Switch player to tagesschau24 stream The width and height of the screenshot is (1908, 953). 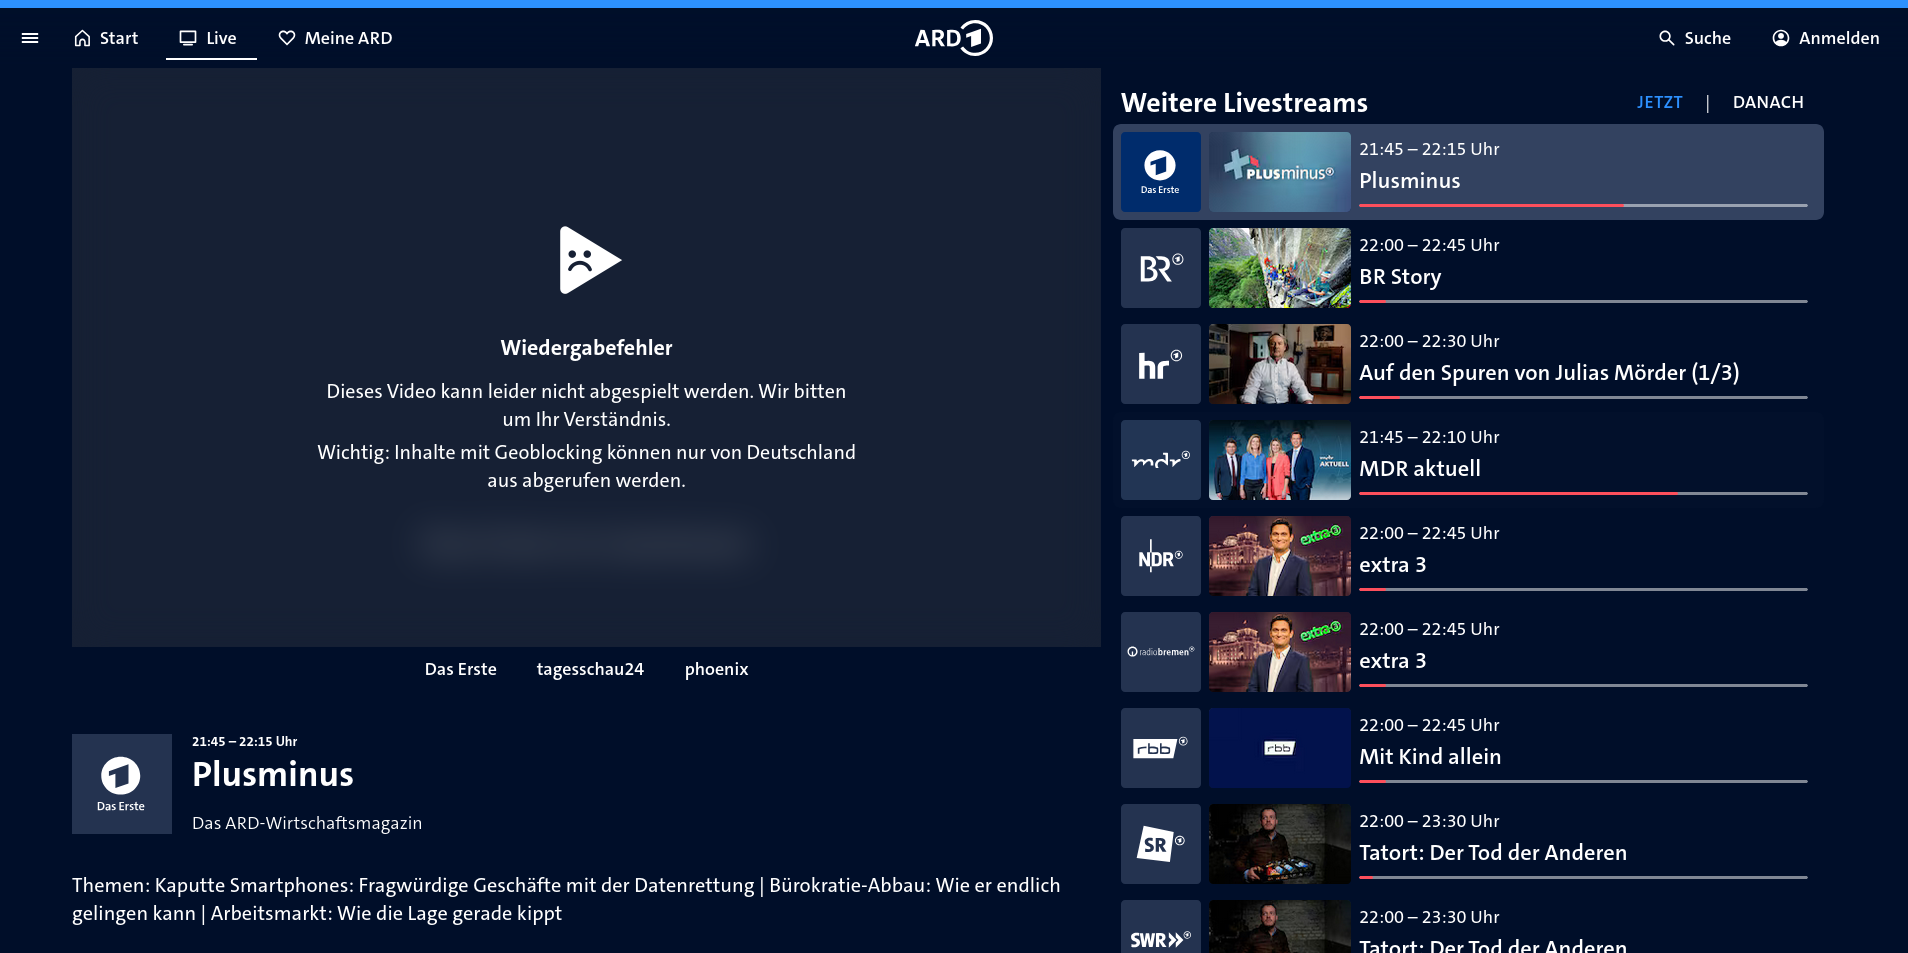590,669
